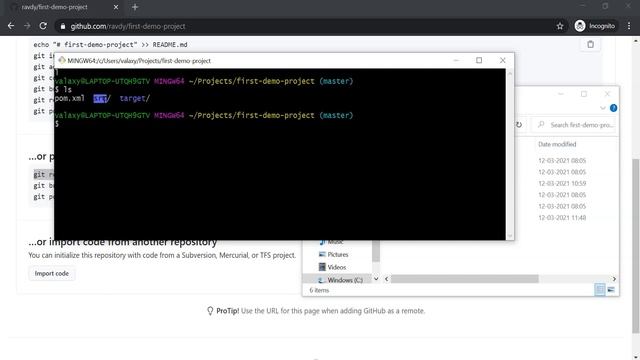Click the Explorer horizontal scroll left arrow
Image resolution: width=640 pixels, height=360 pixels.
tap(387, 279)
